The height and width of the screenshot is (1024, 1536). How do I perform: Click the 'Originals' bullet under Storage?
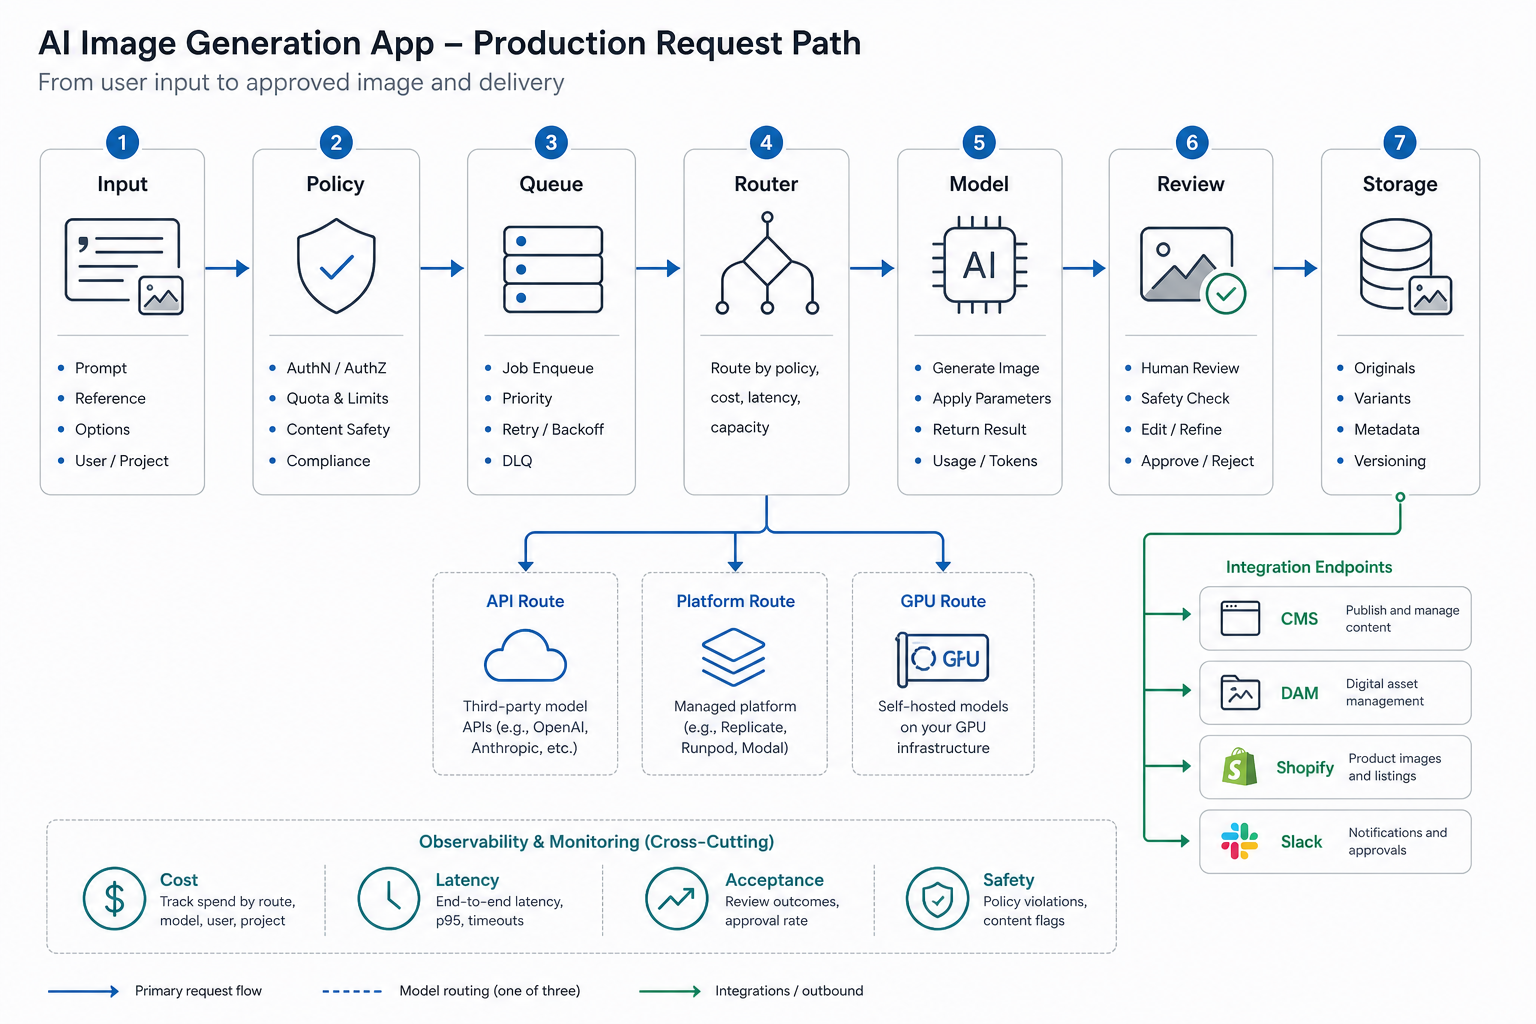pos(1384,368)
